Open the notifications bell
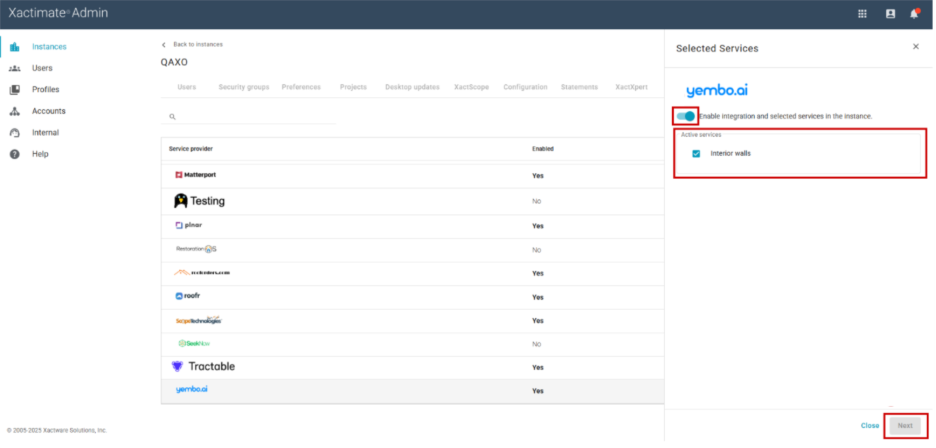Image resolution: width=936 pixels, height=448 pixels. coord(914,14)
